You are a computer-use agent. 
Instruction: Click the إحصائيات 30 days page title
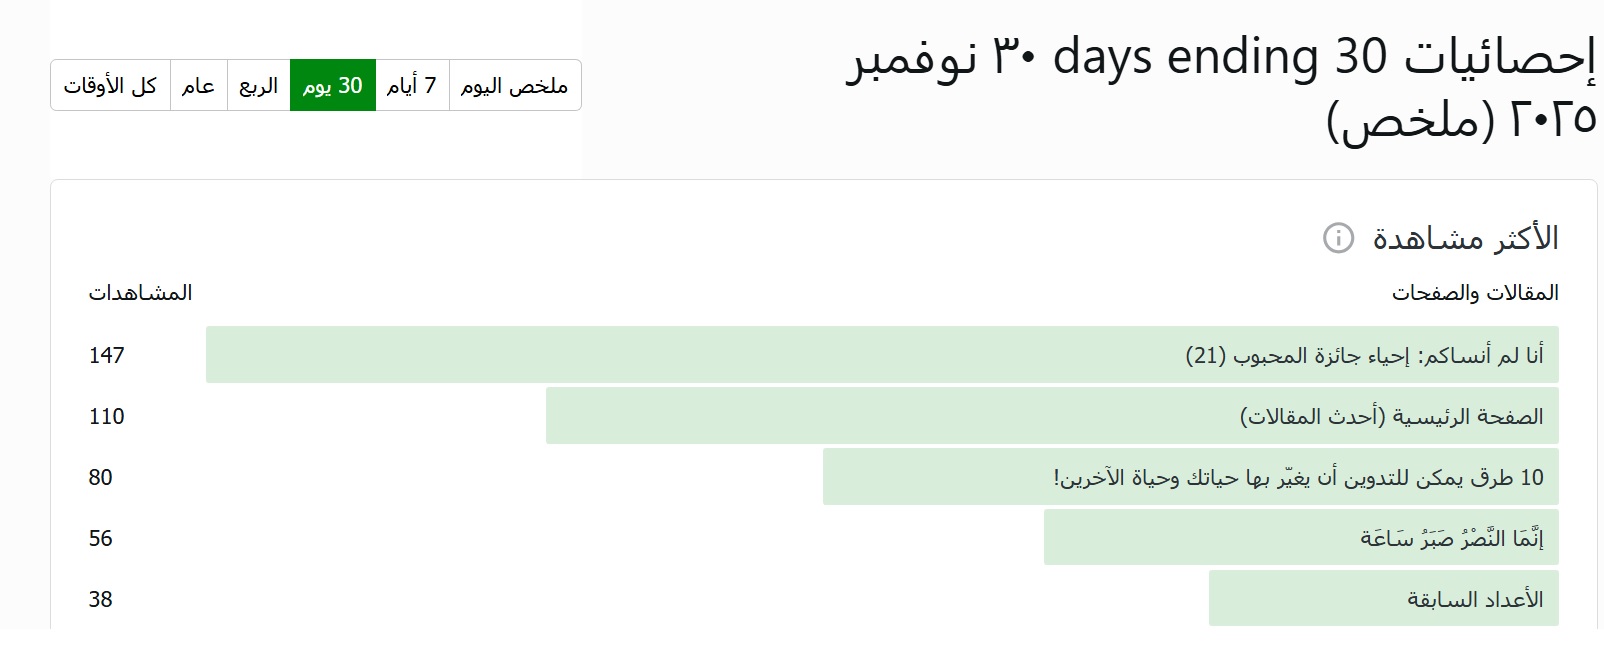1221,87
